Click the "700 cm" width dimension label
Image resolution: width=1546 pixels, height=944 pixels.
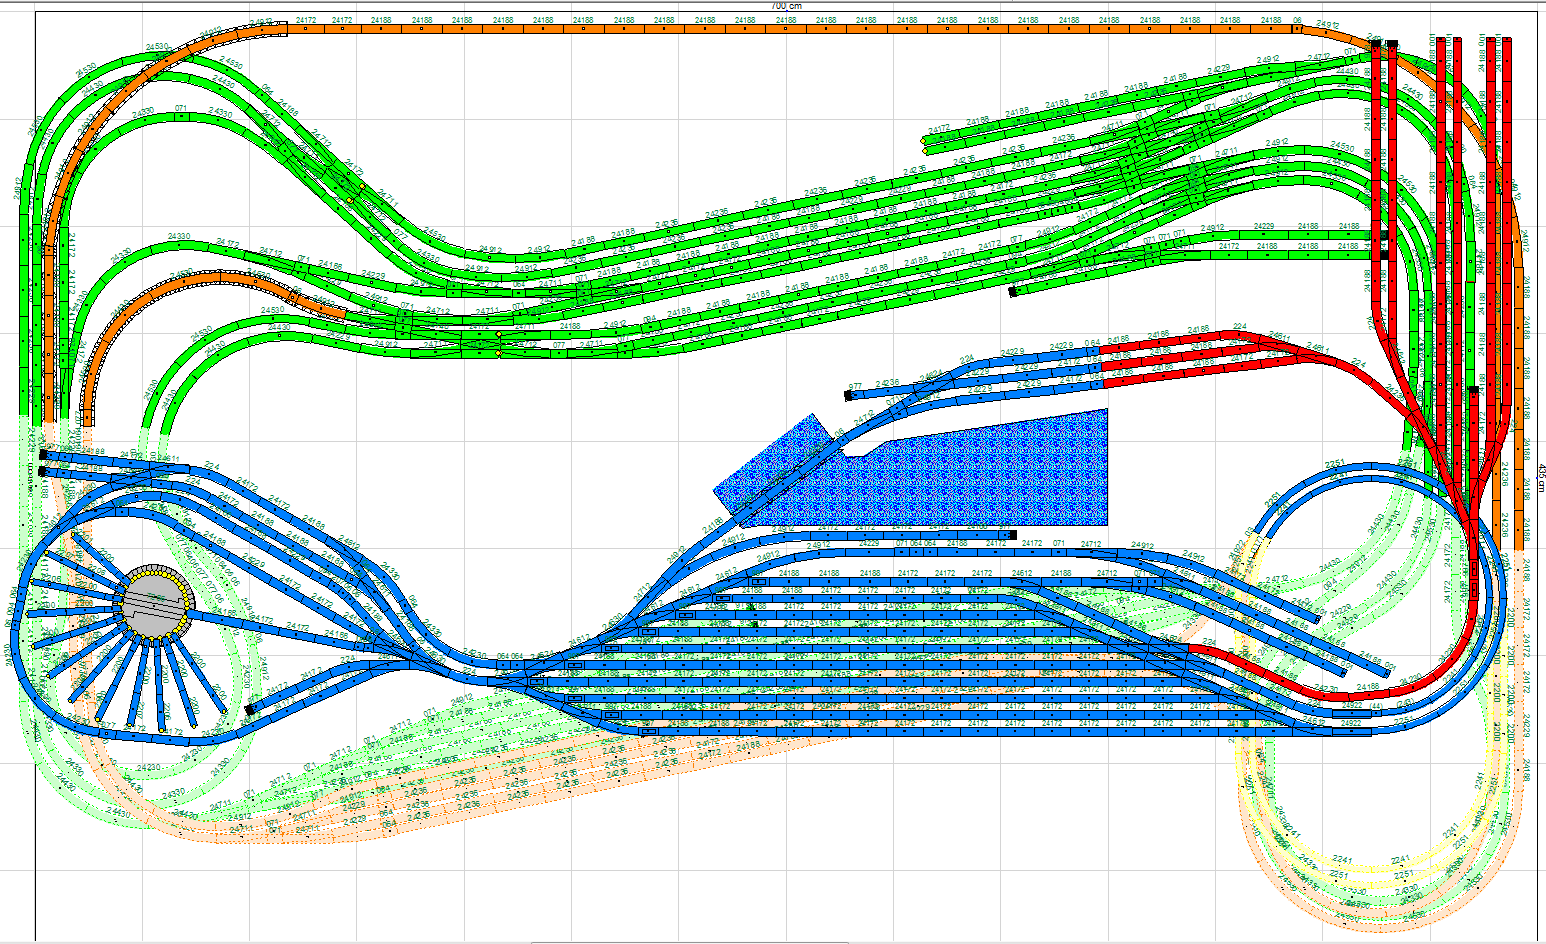787,5
